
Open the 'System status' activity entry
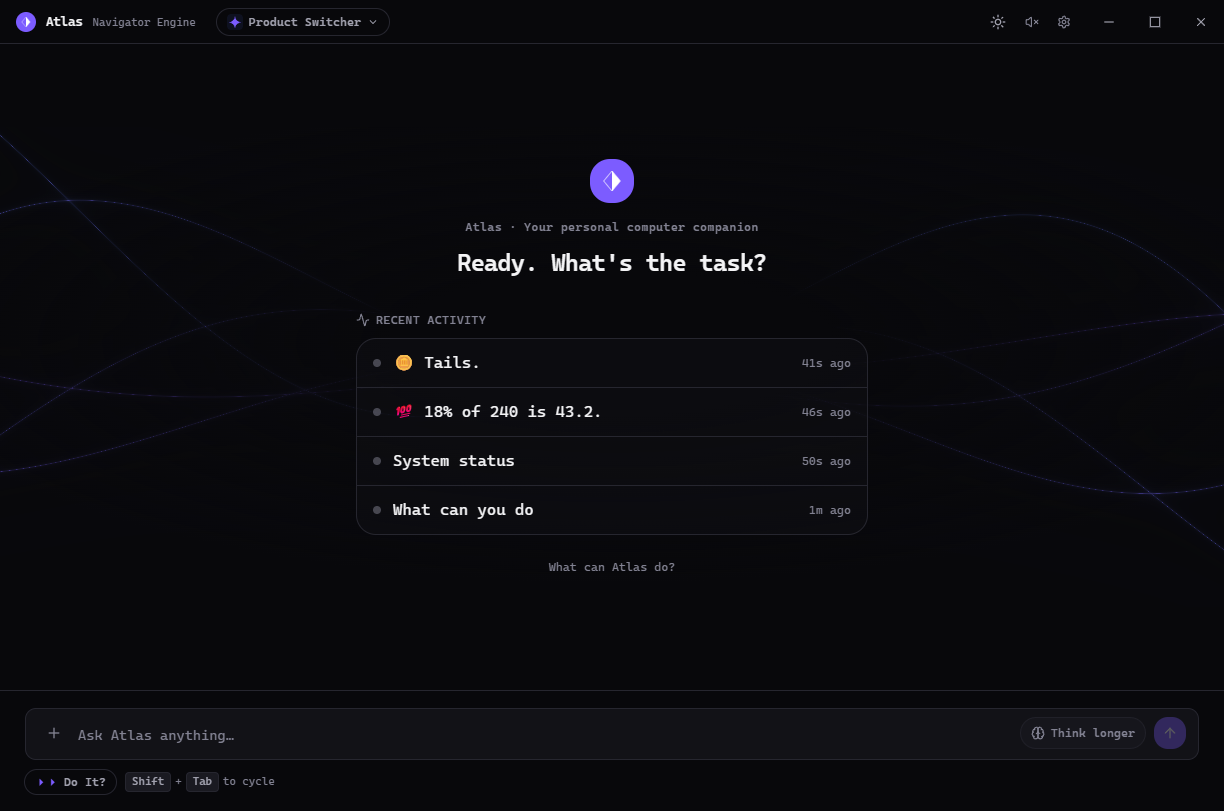612,461
